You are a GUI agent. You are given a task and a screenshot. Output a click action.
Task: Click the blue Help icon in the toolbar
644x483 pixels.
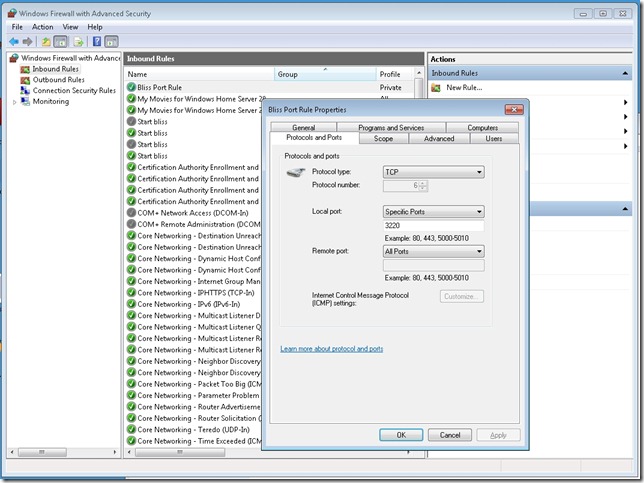tap(97, 42)
